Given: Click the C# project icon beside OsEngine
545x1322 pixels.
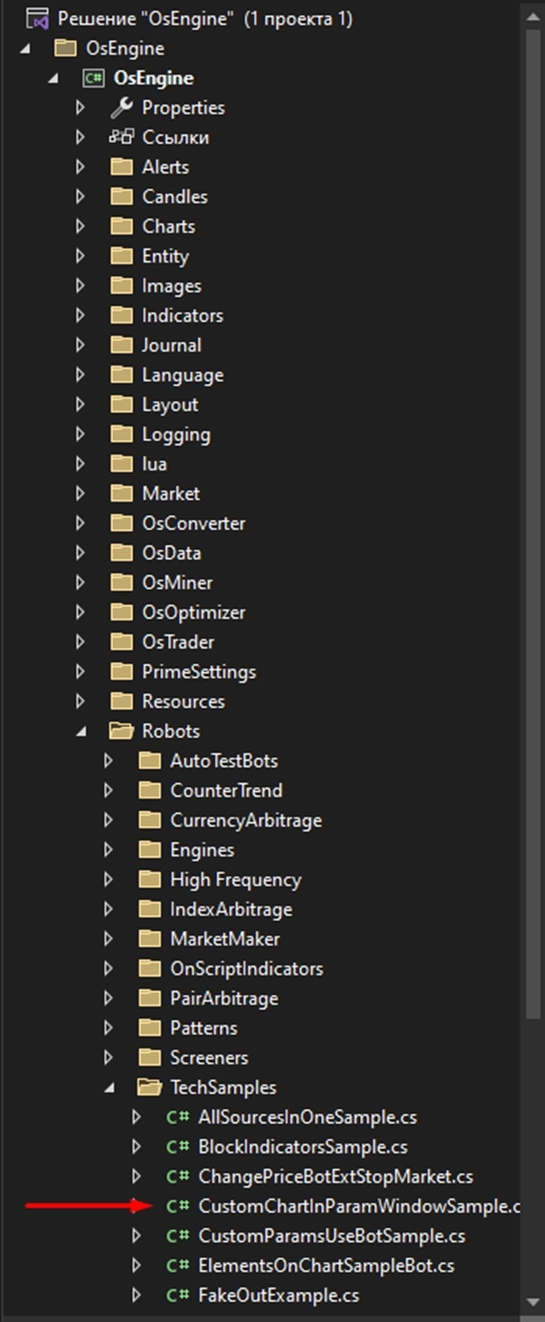Looking at the screenshot, I should (95, 78).
